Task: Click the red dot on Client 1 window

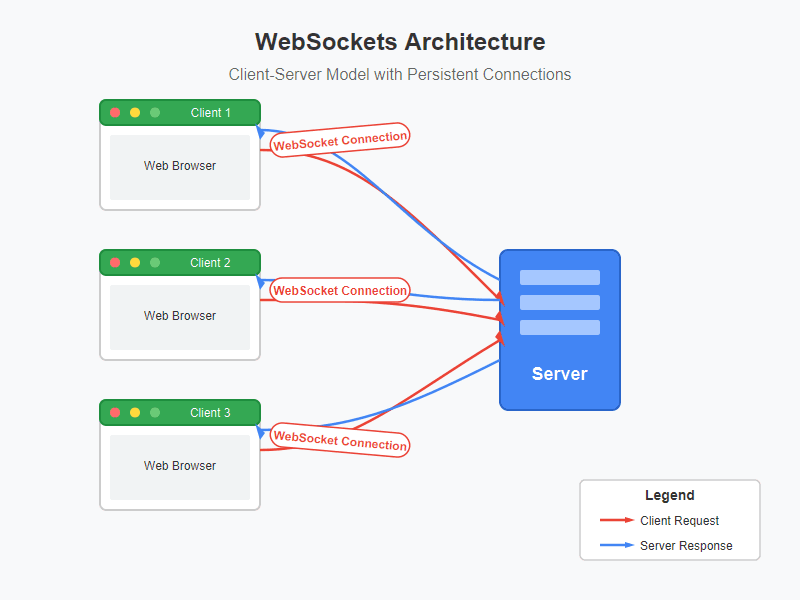Action: pyautogui.click(x=115, y=113)
